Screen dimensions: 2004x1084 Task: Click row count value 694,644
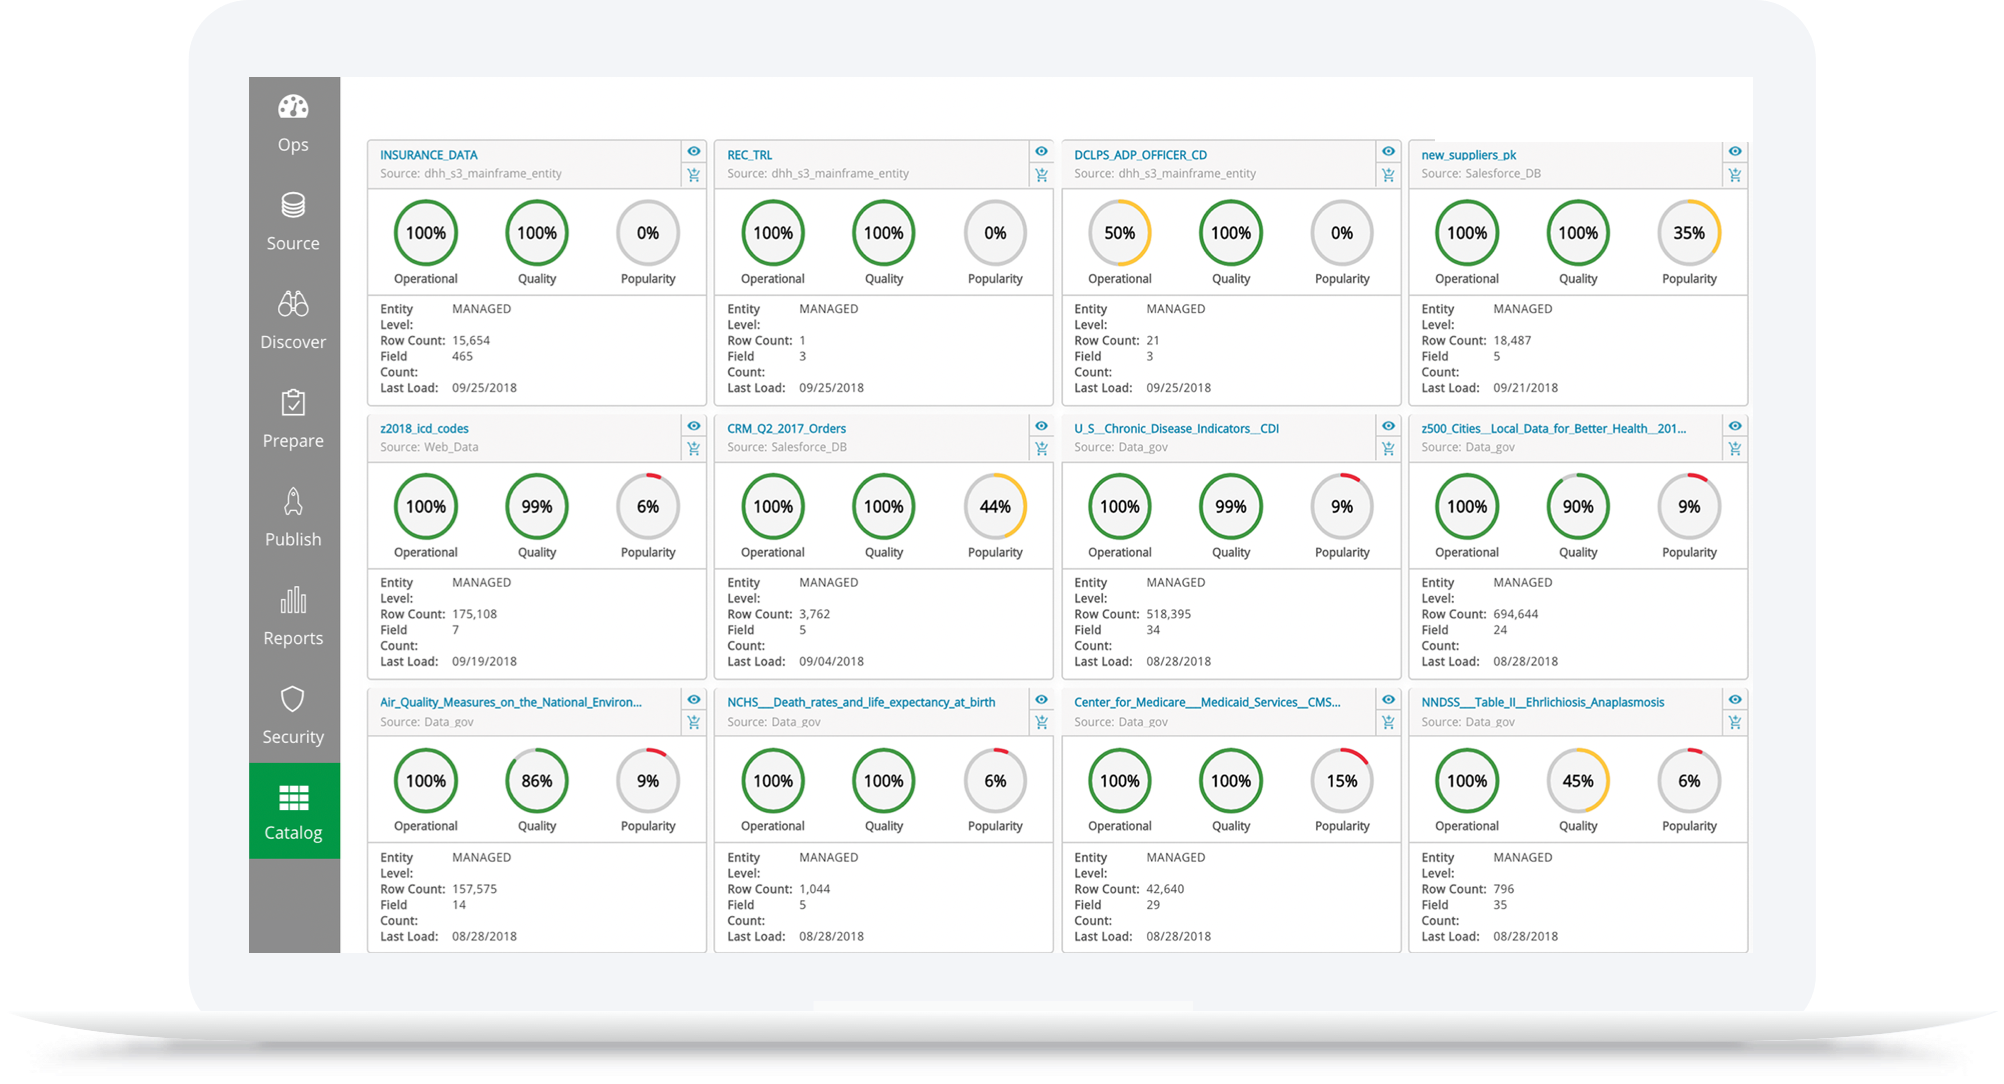(1516, 614)
